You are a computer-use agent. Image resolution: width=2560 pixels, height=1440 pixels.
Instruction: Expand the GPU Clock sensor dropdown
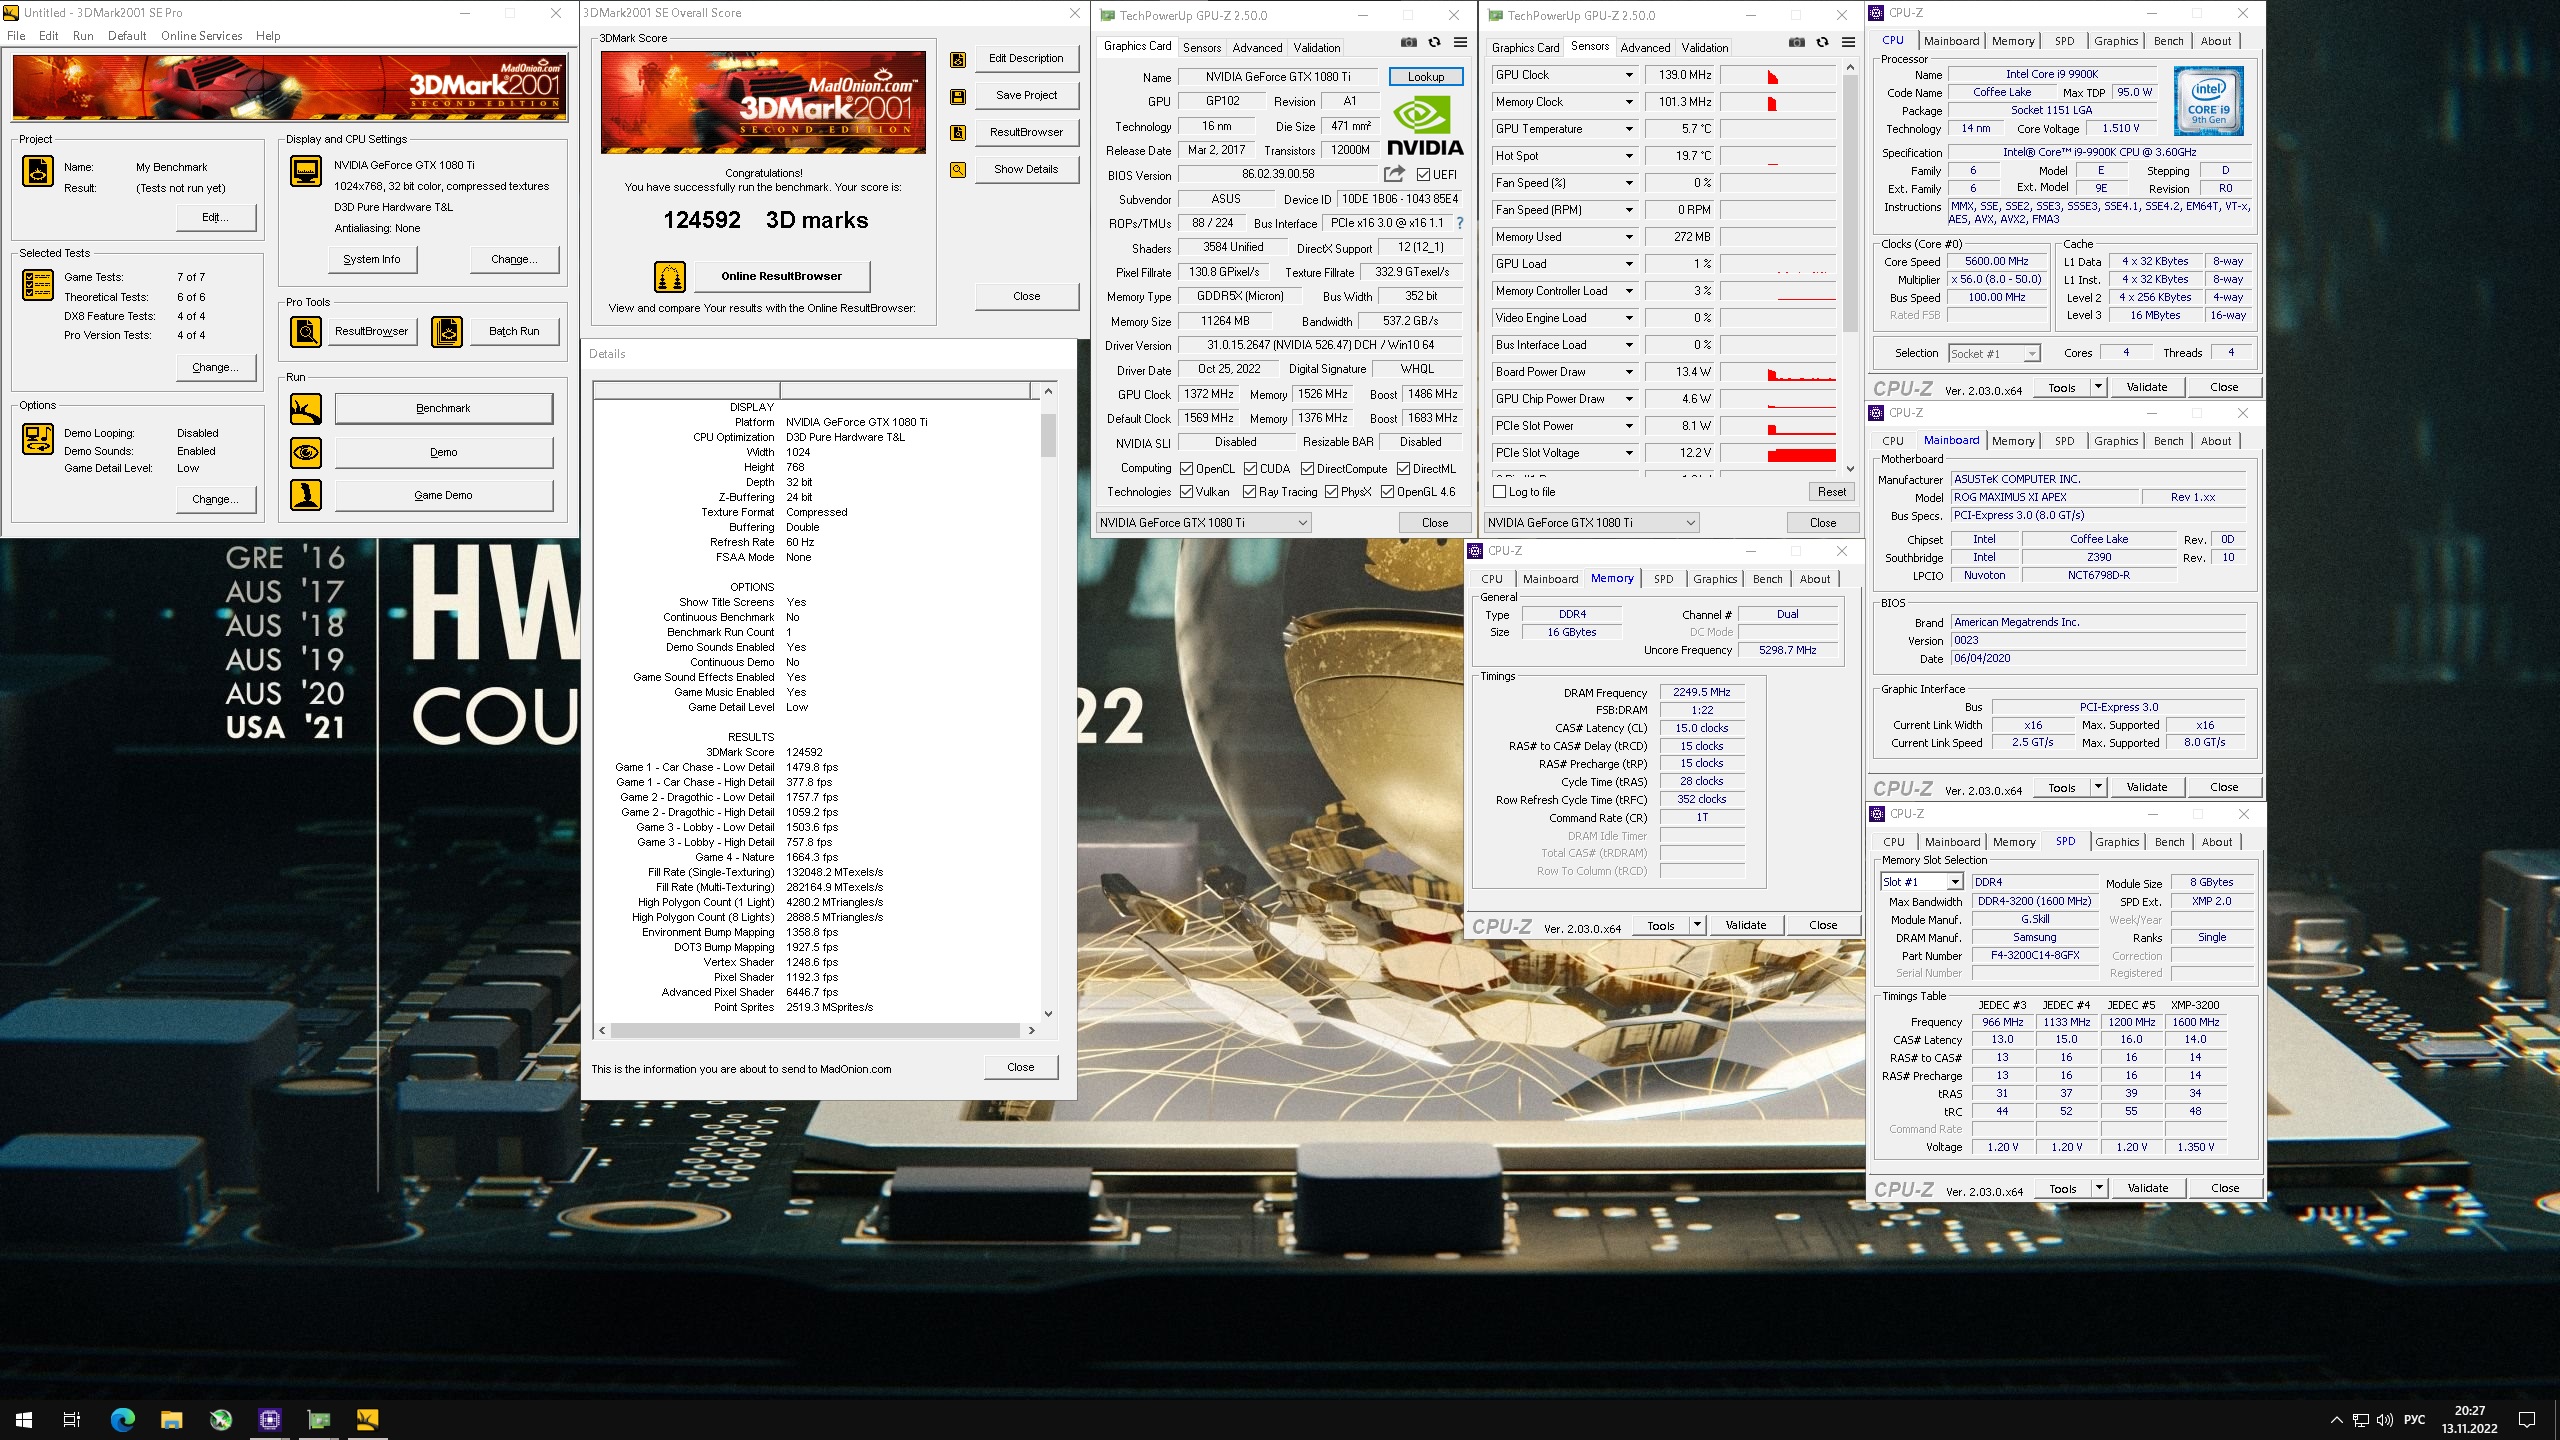pos(1628,75)
